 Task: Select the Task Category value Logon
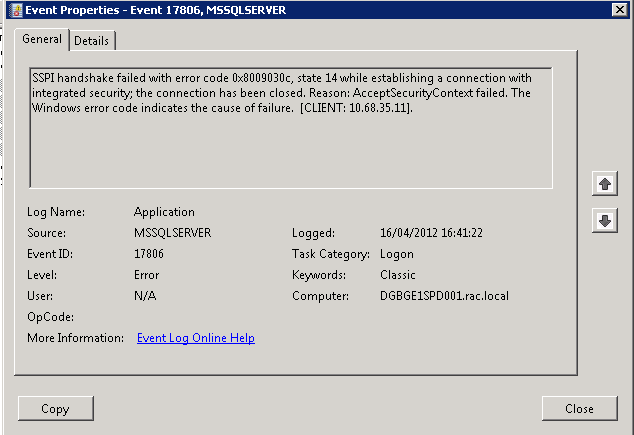397,254
